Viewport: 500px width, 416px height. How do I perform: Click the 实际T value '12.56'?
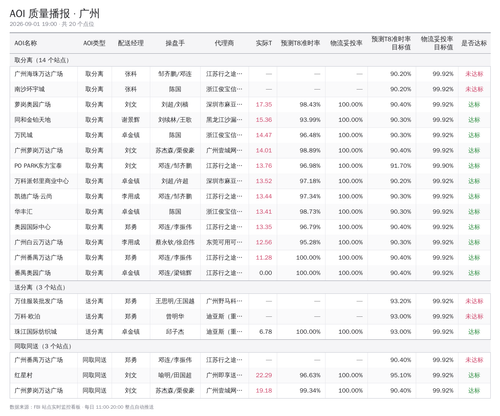(264, 243)
